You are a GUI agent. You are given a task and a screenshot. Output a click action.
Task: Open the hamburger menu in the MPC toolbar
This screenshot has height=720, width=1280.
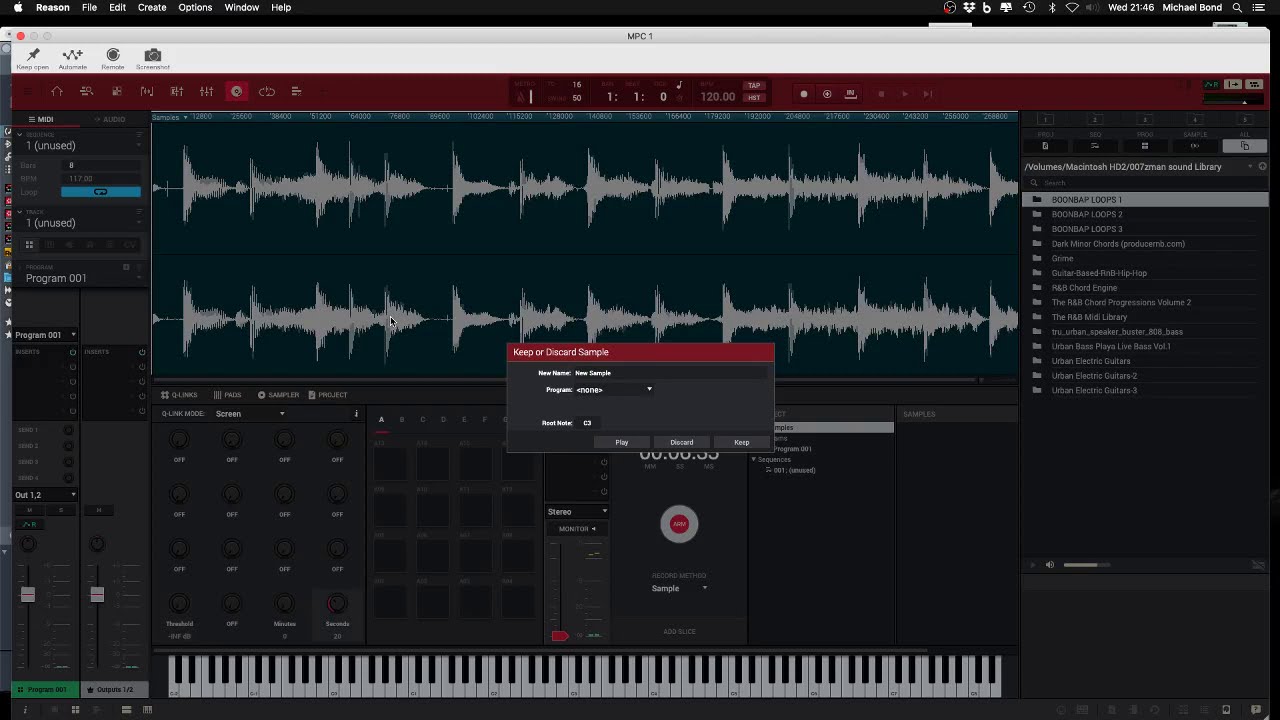coord(28,92)
